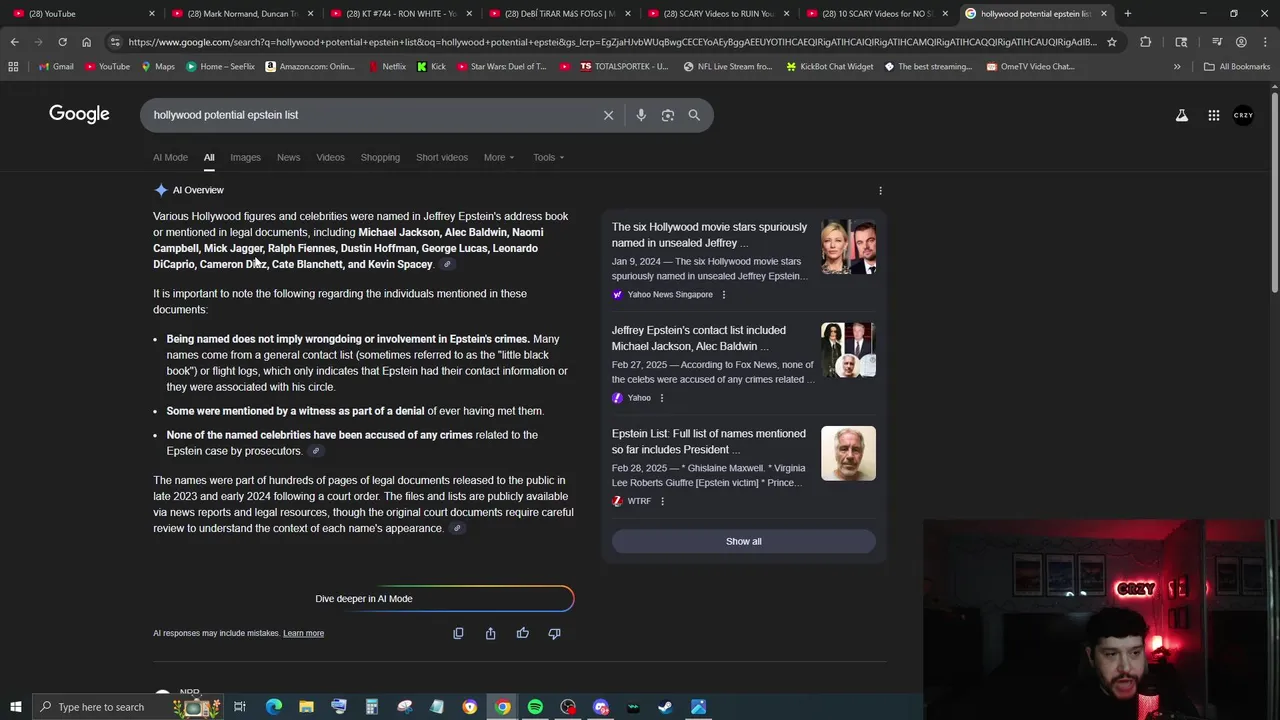Open Microsoft Edge from taskbar
1280x720 pixels.
tap(273, 707)
